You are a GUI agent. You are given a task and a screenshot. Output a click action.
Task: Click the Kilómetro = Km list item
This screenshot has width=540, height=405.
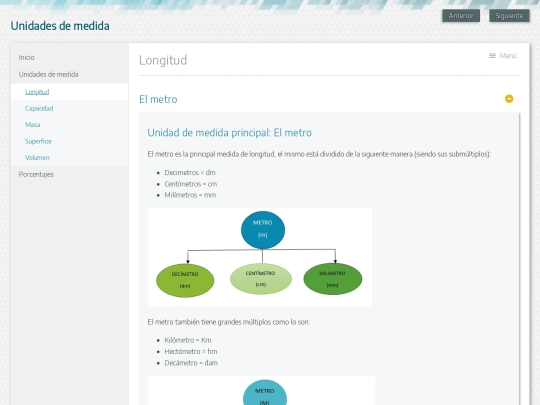pos(188,340)
